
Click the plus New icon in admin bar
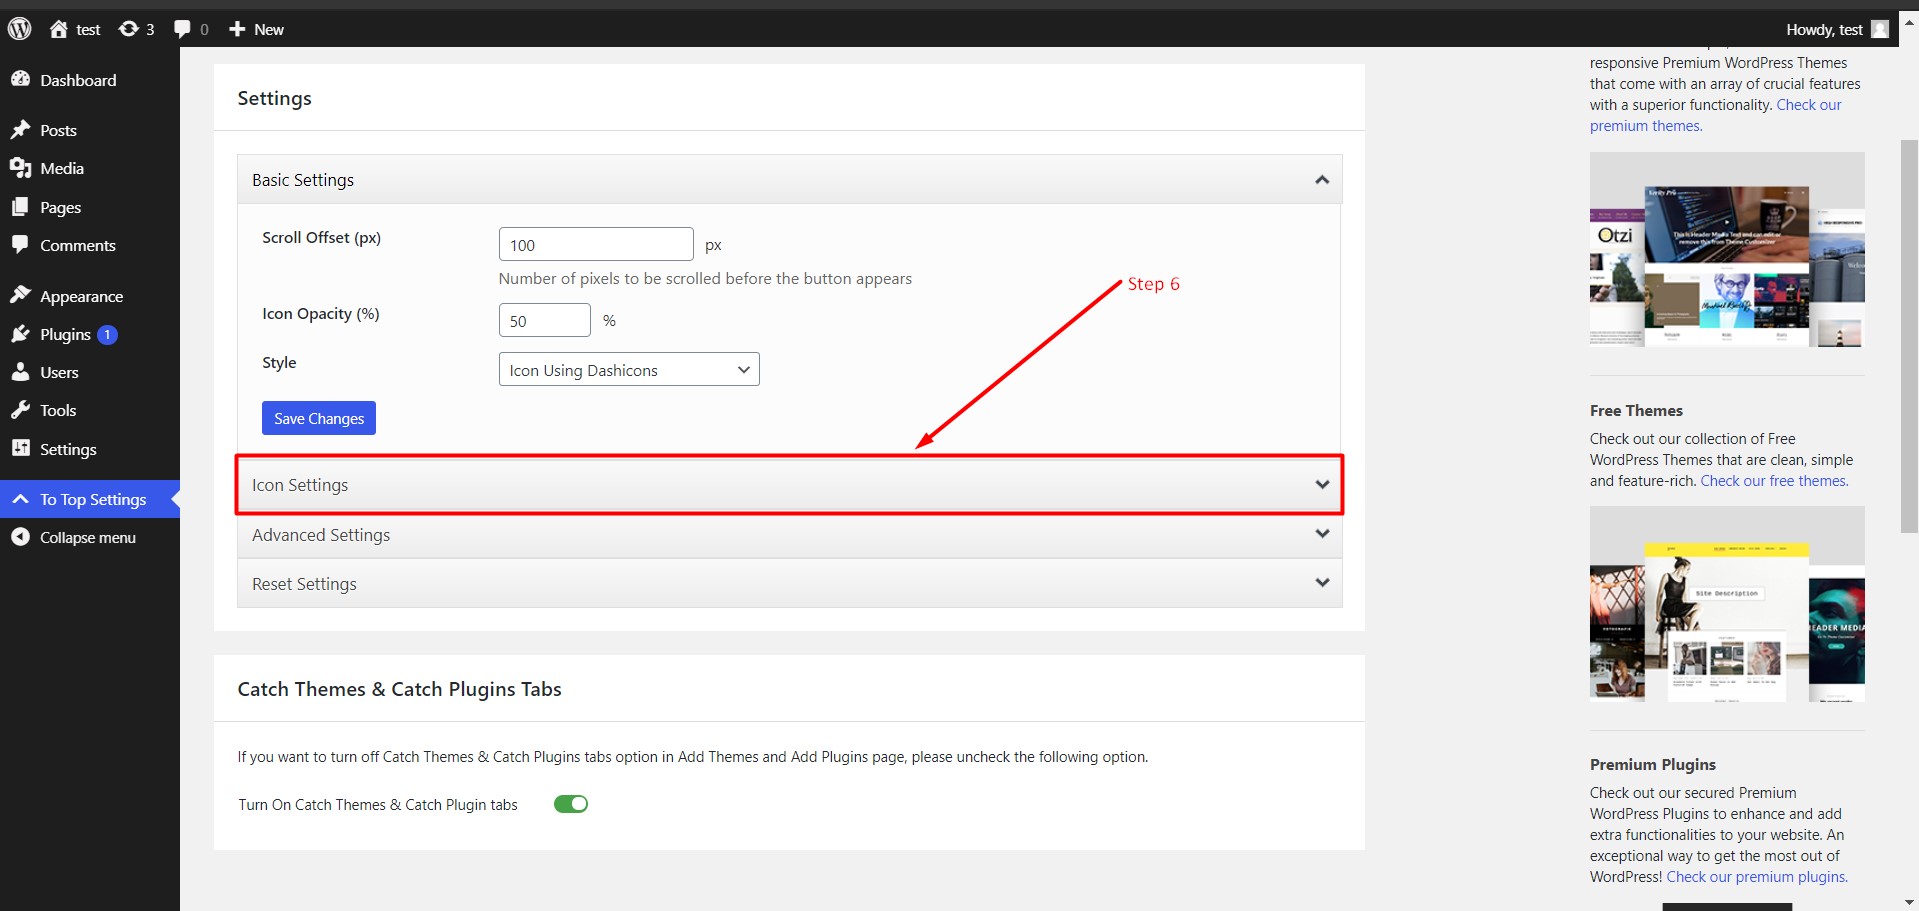click(x=237, y=29)
